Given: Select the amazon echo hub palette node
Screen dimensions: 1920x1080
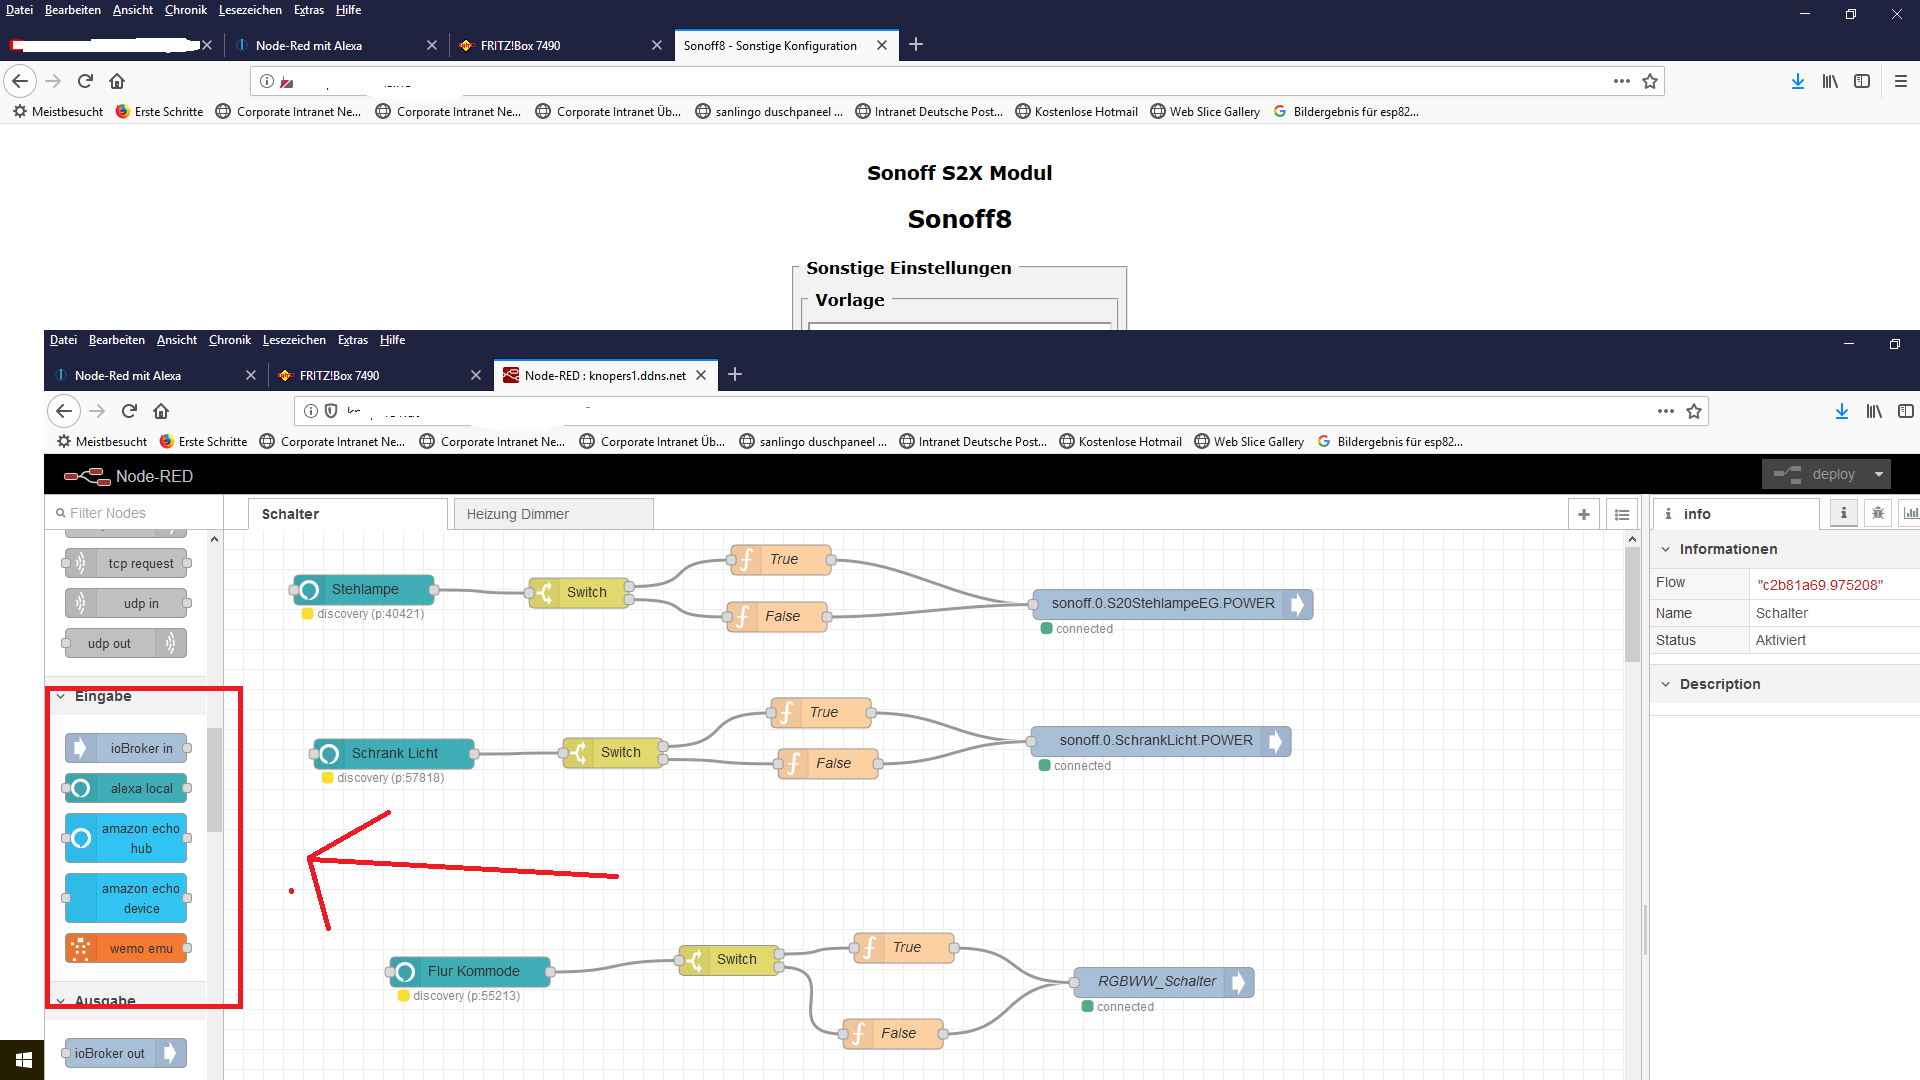Looking at the screenshot, I should 126,838.
